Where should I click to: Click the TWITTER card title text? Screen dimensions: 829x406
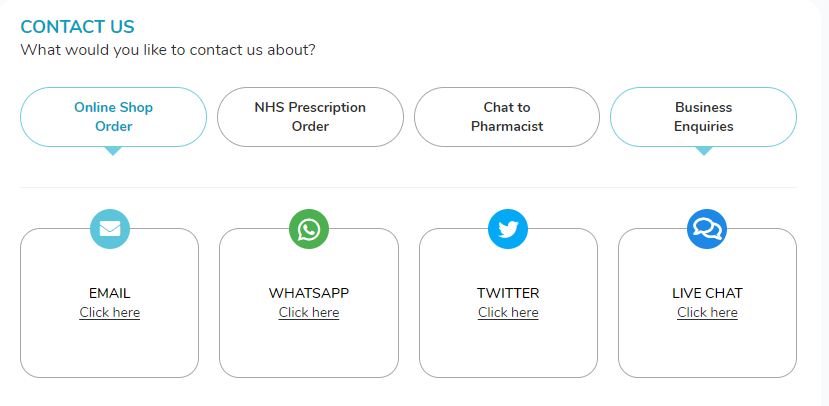[x=508, y=293]
